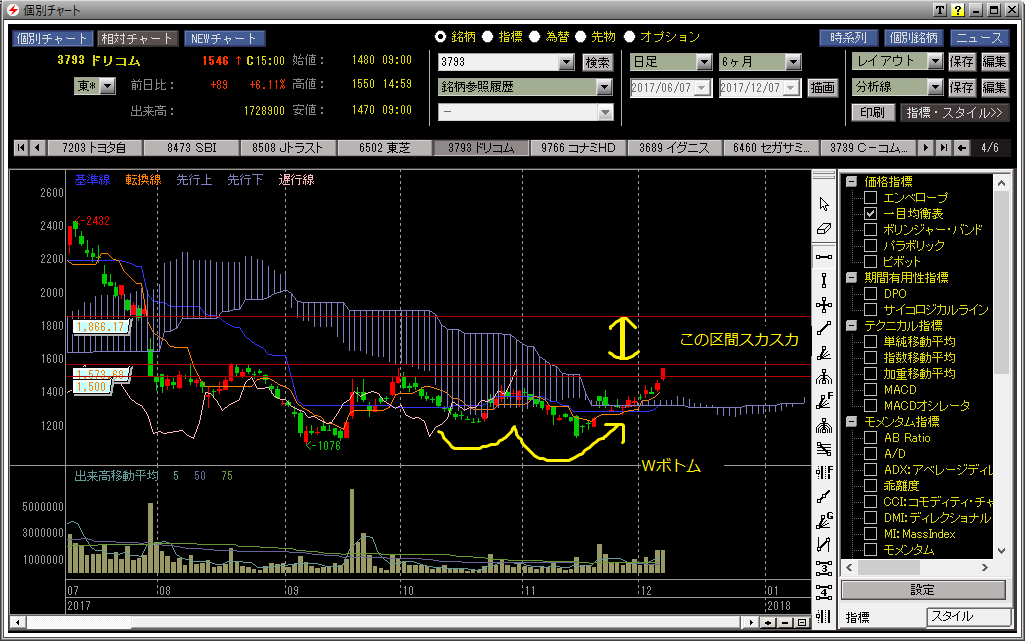Open the スタイル tab at panel bottom
This screenshot has height=641, width=1025.
click(967, 616)
